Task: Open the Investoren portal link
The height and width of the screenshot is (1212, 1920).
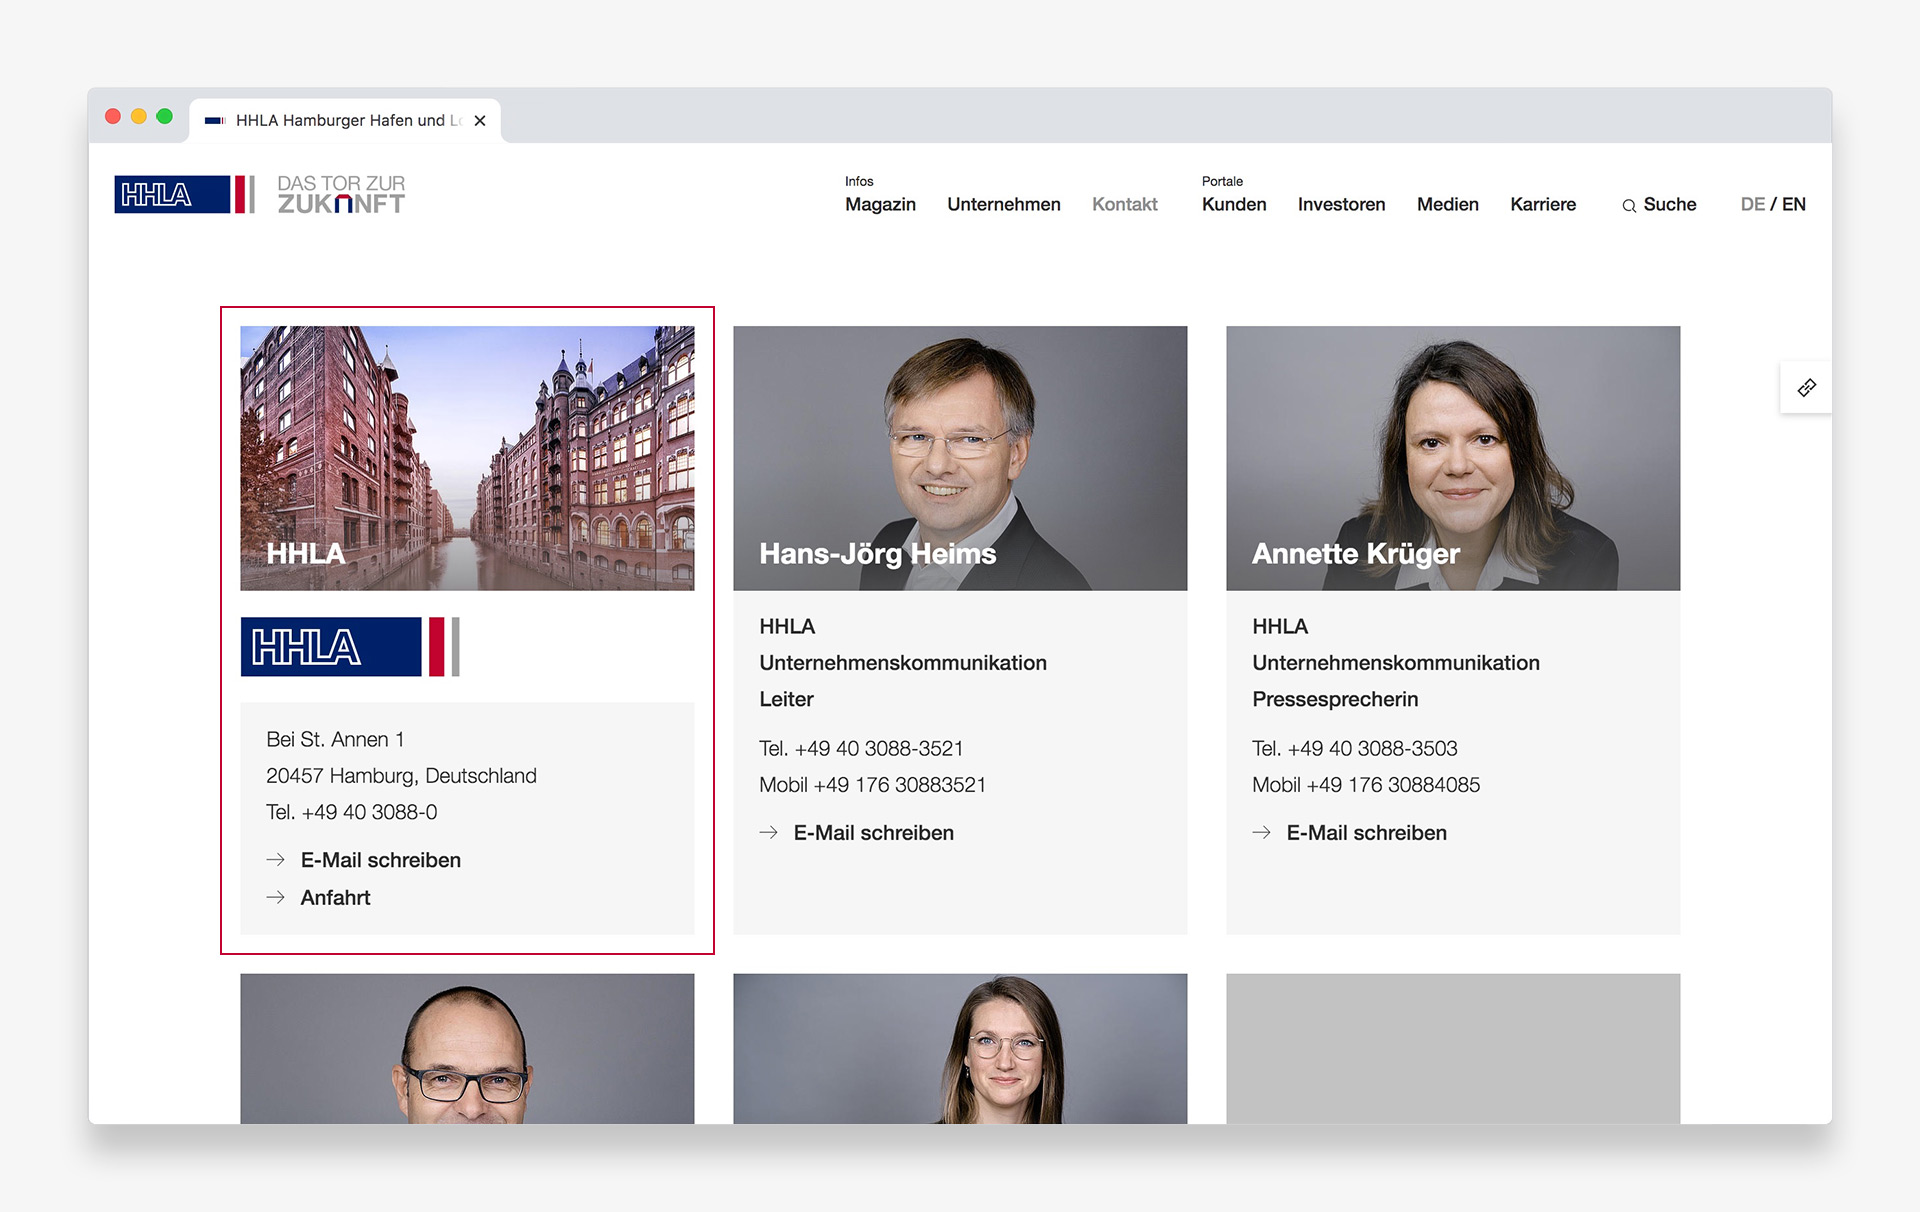Action: click(x=1341, y=204)
